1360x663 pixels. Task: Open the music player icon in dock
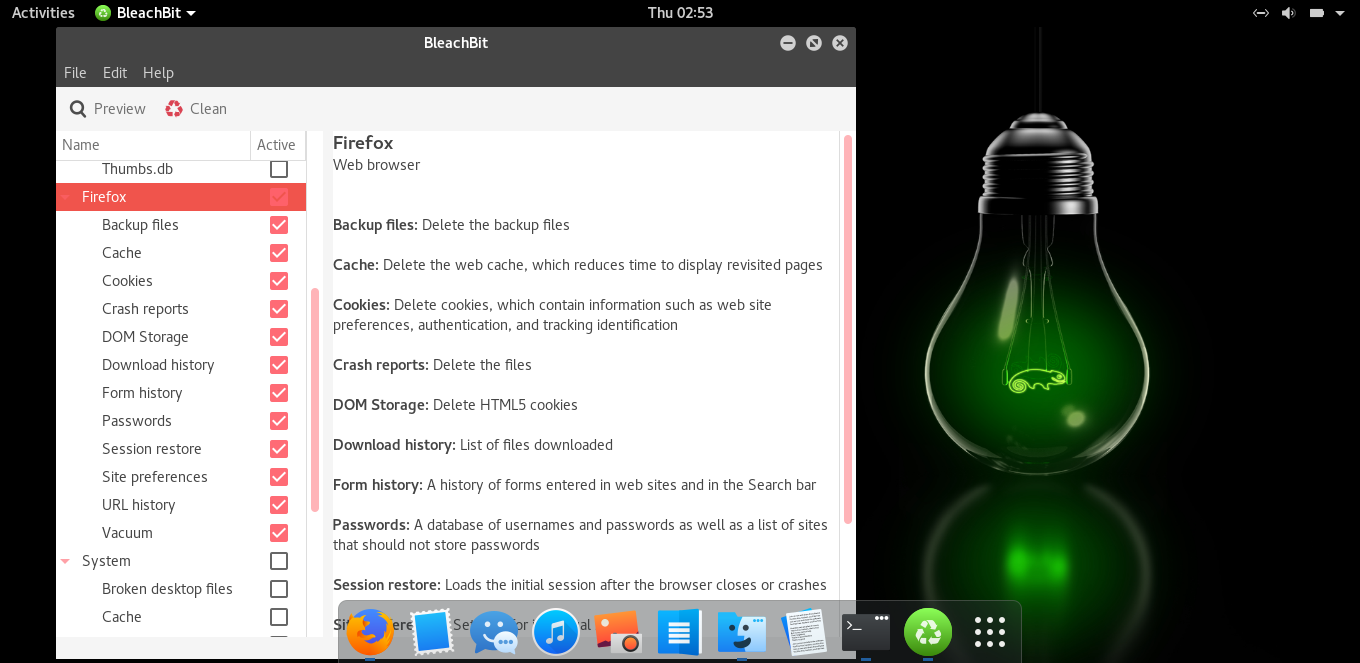(x=556, y=632)
